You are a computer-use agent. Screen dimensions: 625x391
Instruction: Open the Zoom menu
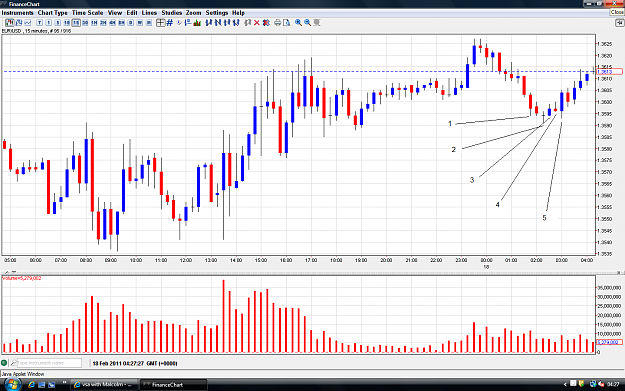(193, 13)
